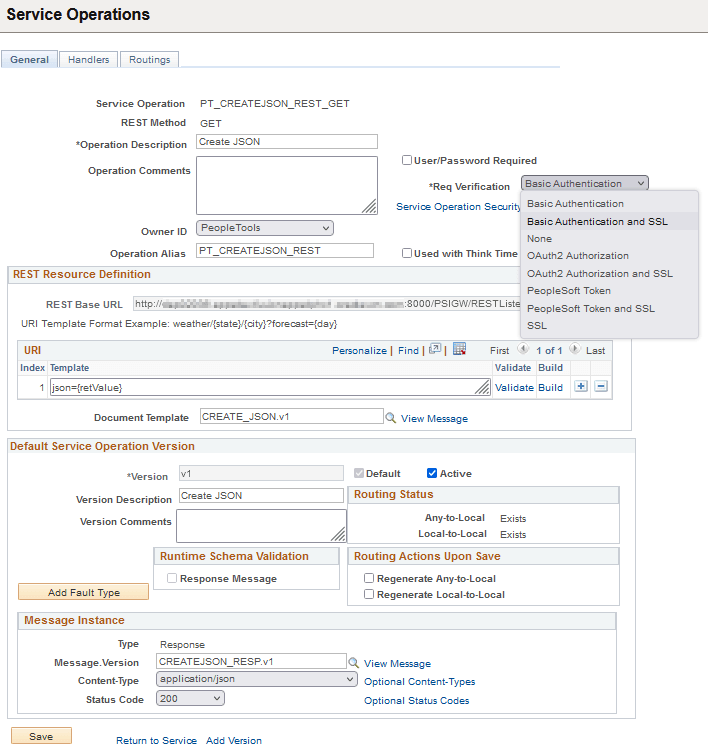Enable Response Message schema validation
The height and width of the screenshot is (750, 708).
pyautogui.click(x=172, y=578)
